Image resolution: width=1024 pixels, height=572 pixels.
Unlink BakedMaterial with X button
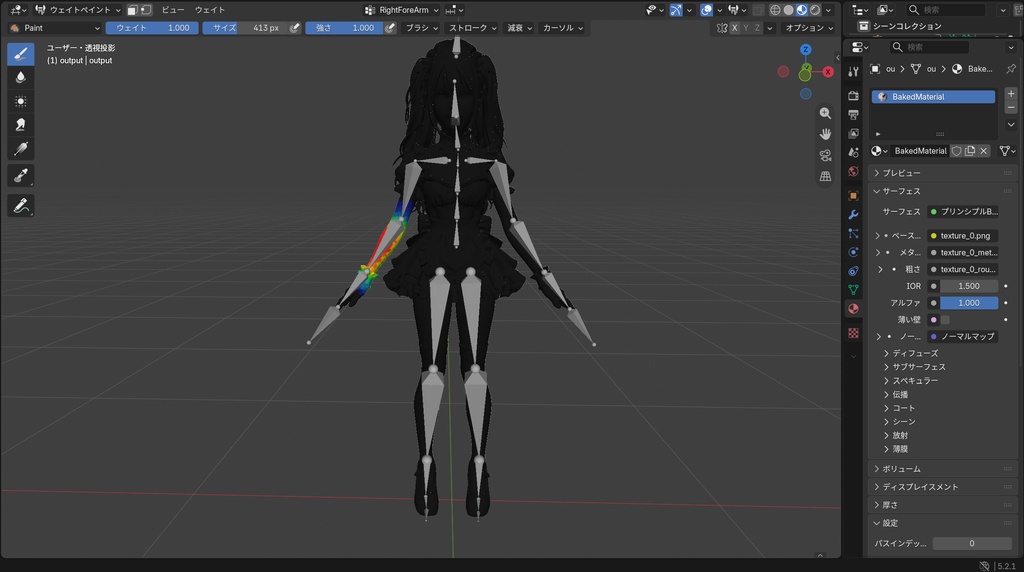984,151
